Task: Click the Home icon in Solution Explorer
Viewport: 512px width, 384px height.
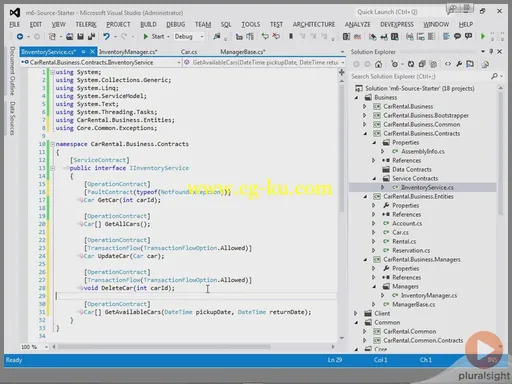Action: [x=378, y=64]
